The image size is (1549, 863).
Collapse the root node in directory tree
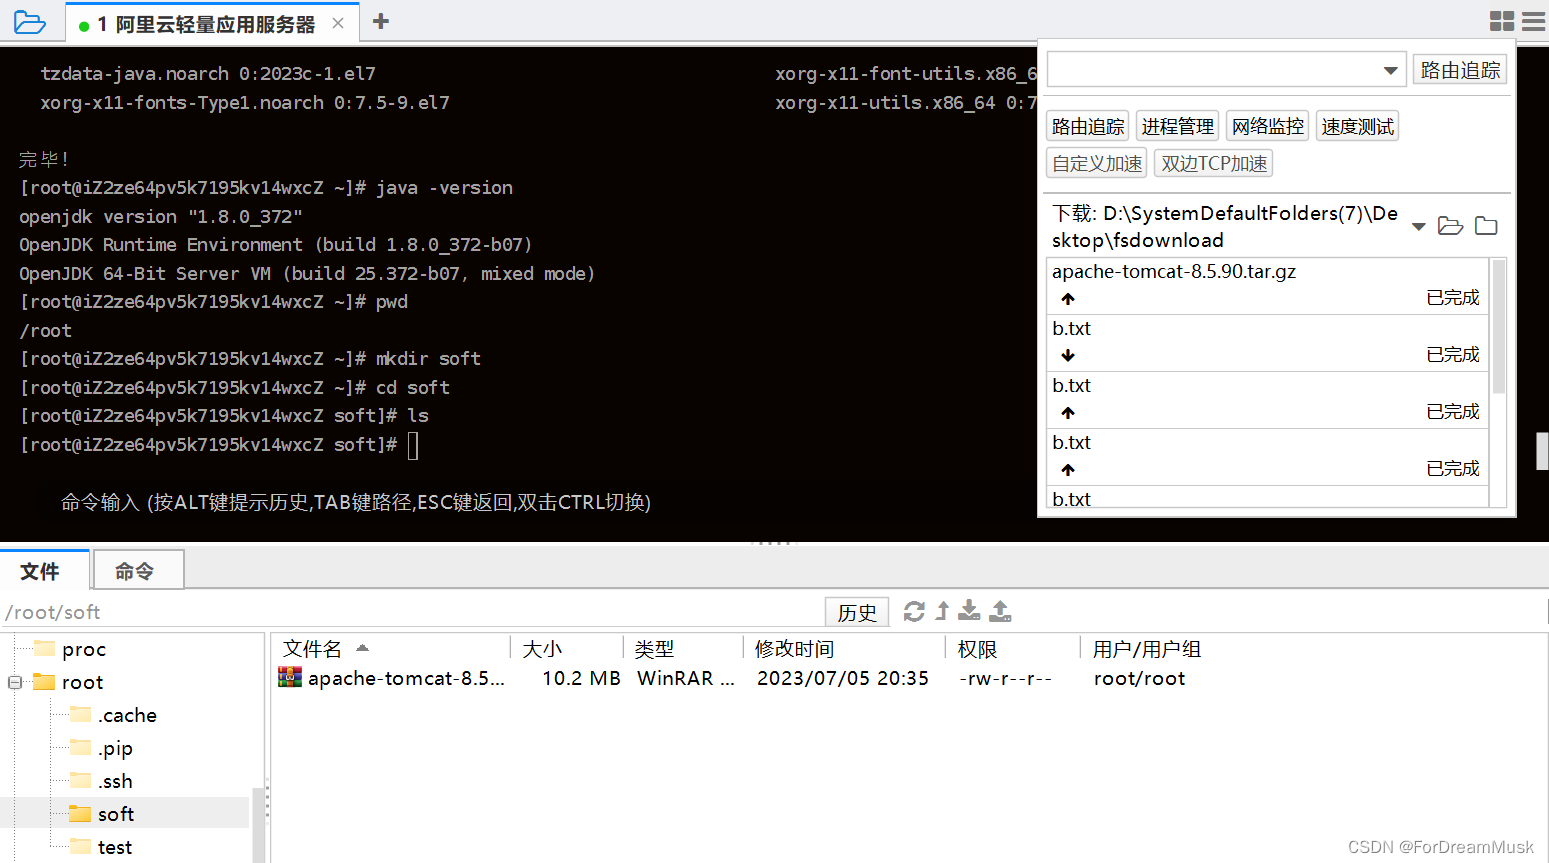[13, 681]
